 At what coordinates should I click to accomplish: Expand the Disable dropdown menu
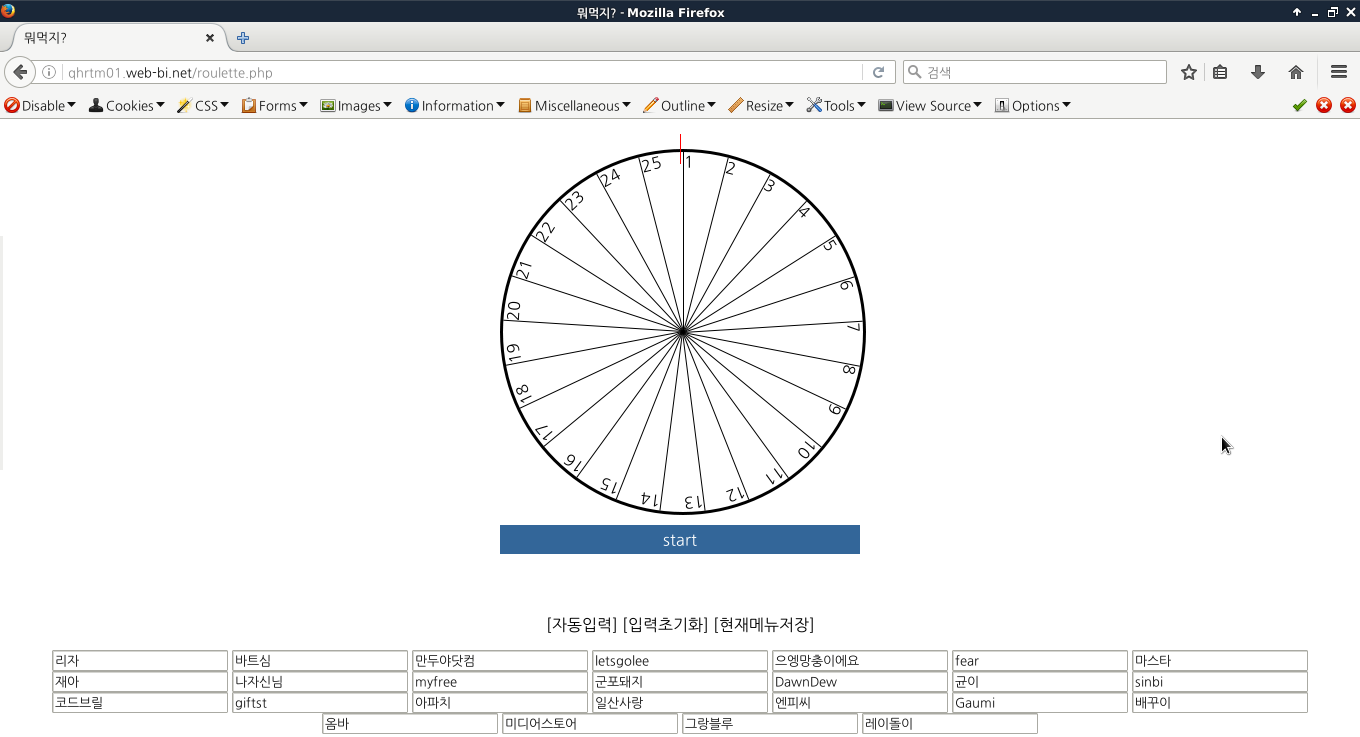click(x=41, y=105)
